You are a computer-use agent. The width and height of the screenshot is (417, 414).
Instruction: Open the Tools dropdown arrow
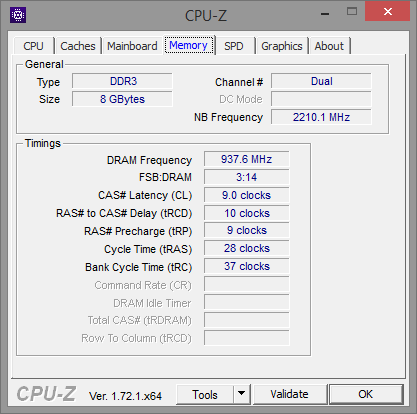(x=242, y=394)
